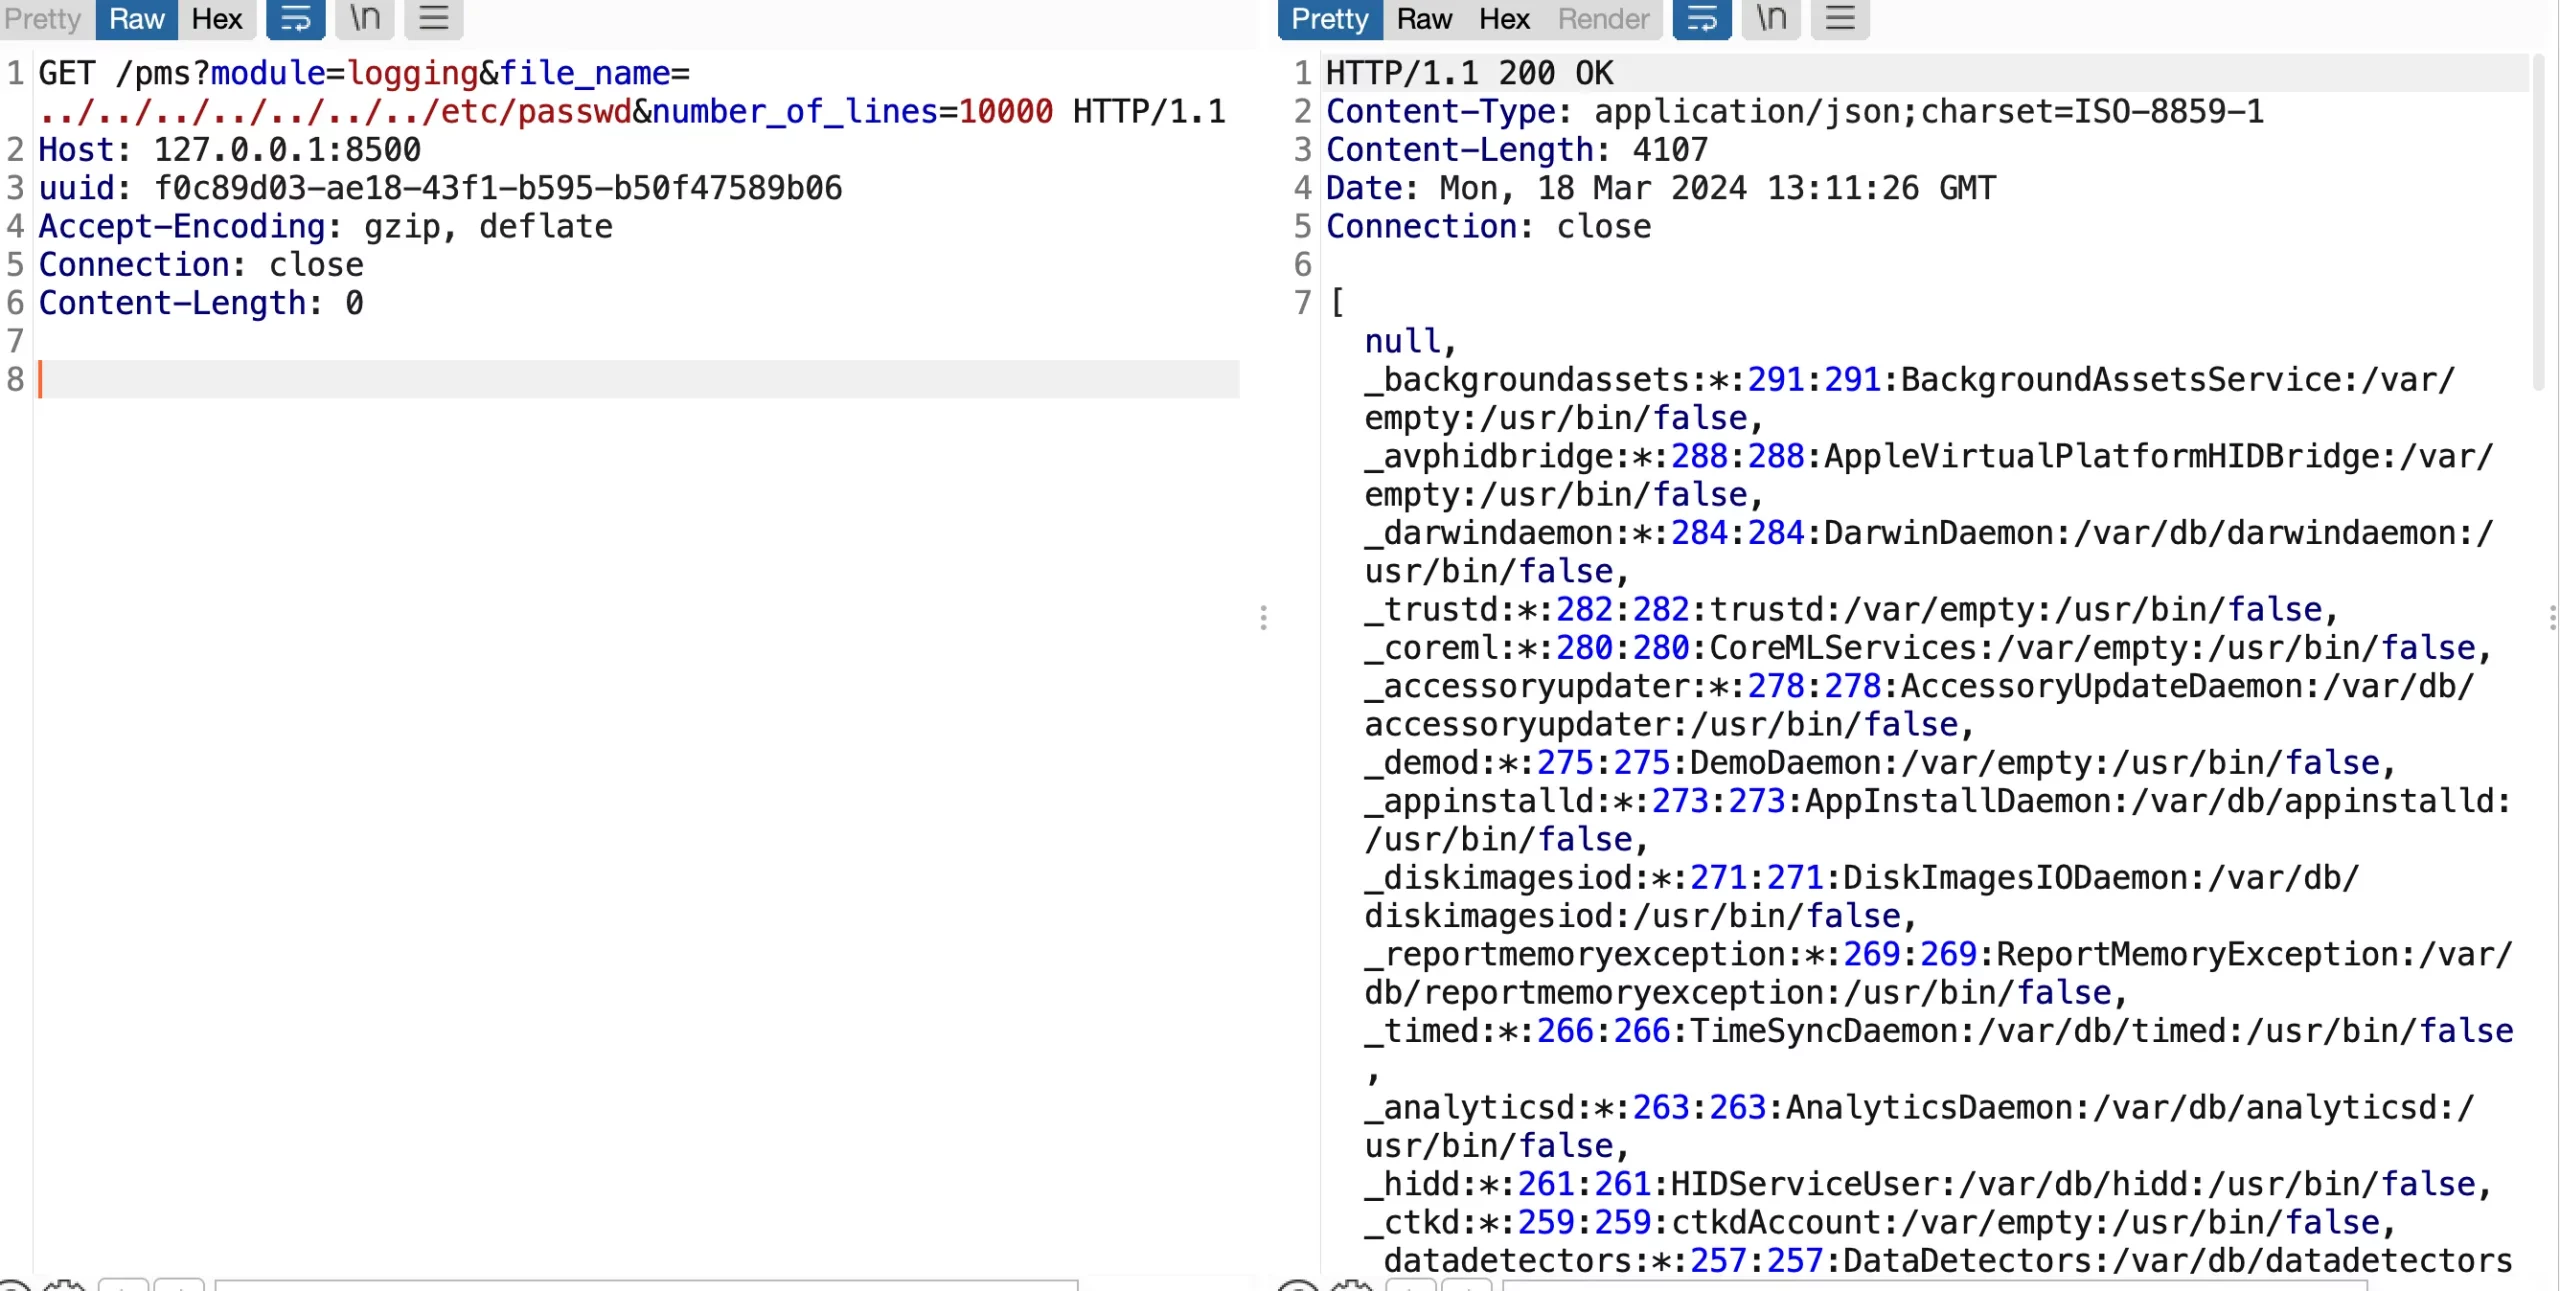Click the response Content-Type application/json header
The height and width of the screenshot is (1291, 2560).
coord(1795,111)
